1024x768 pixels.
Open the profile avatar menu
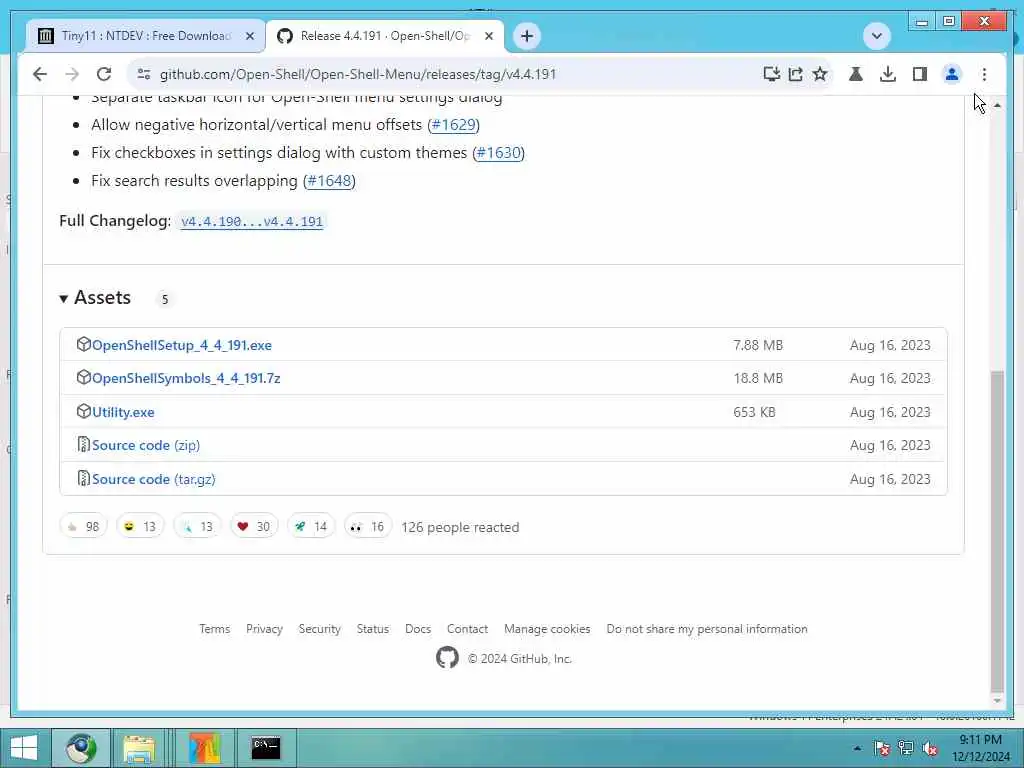(952, 74)
